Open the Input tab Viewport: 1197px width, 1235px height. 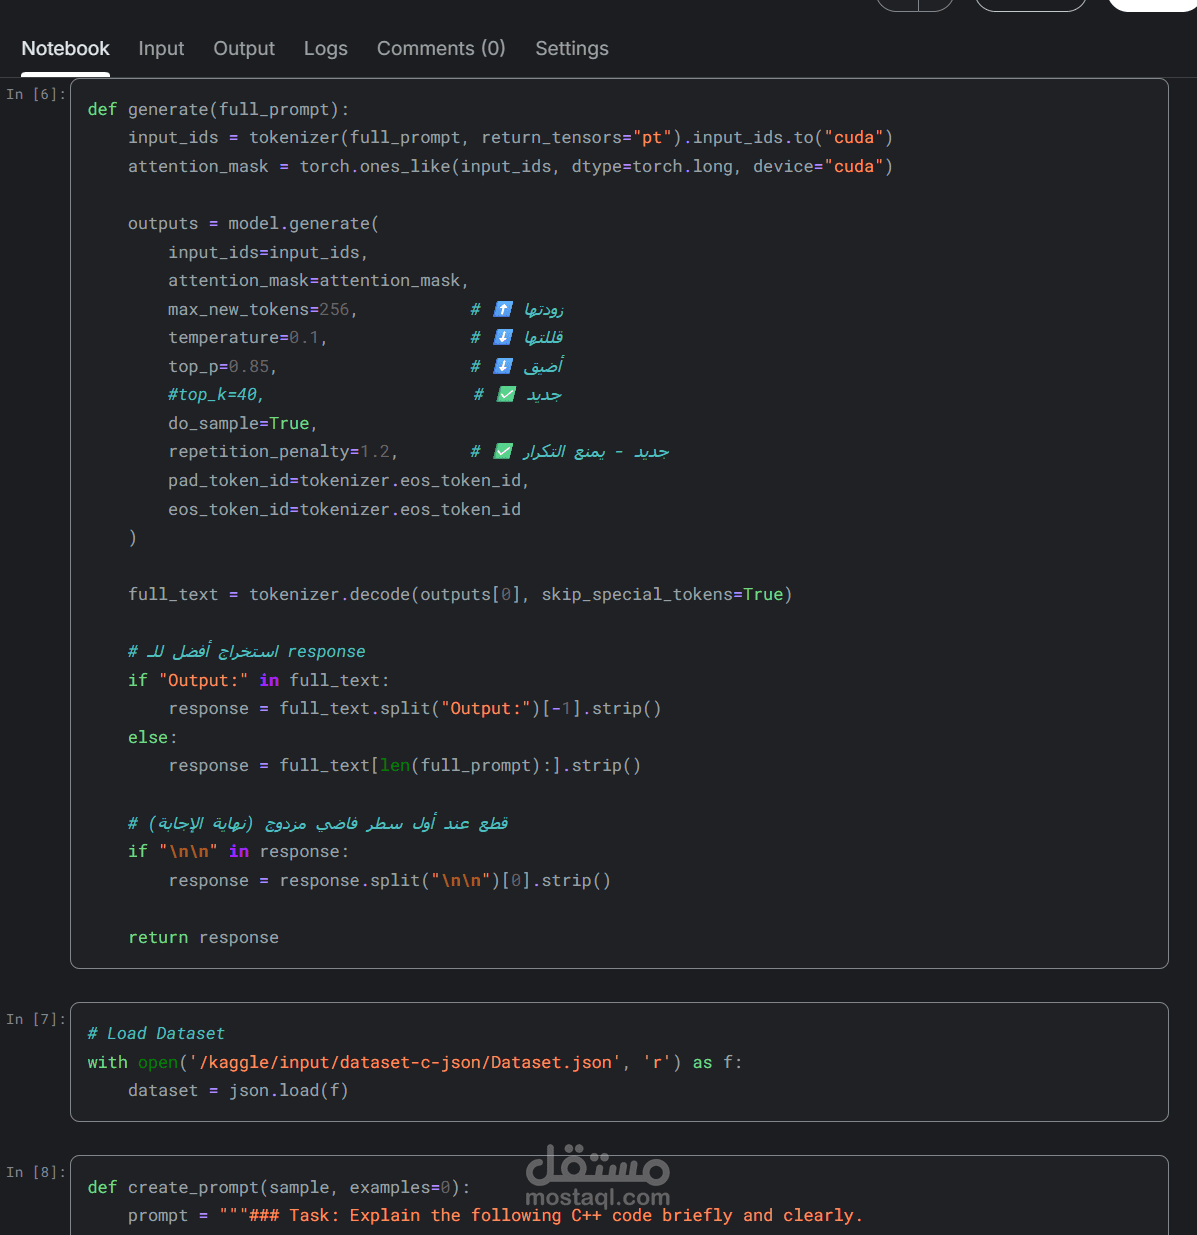pyautogui.click(x=161, y=48)
